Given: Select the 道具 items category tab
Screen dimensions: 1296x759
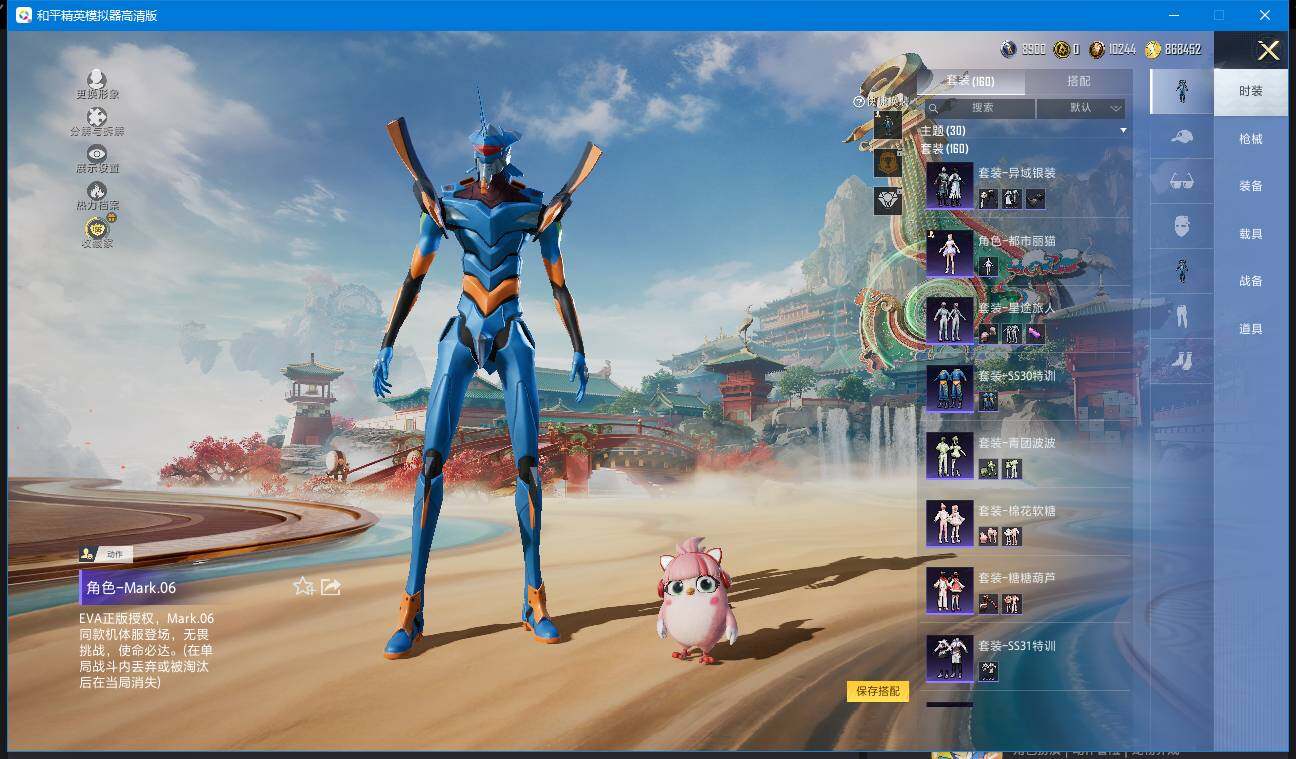Looking at the screenshot, I should click(x=1250, y=329).
